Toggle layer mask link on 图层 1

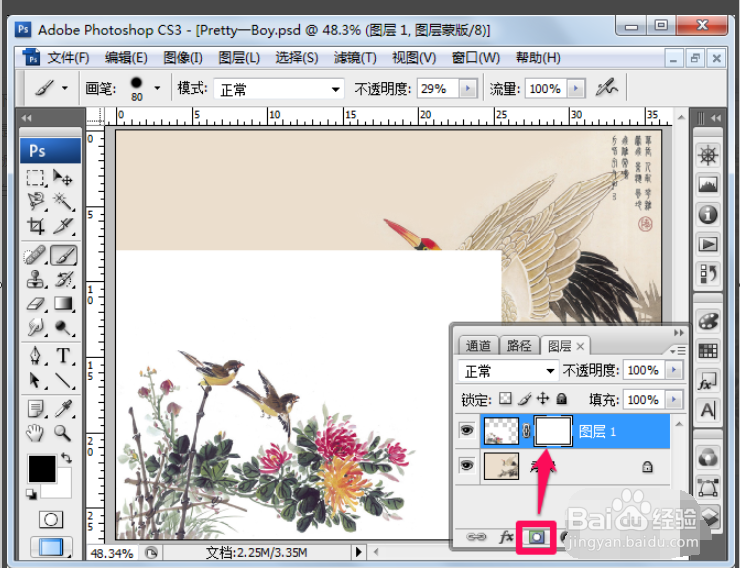click(526, 431)
